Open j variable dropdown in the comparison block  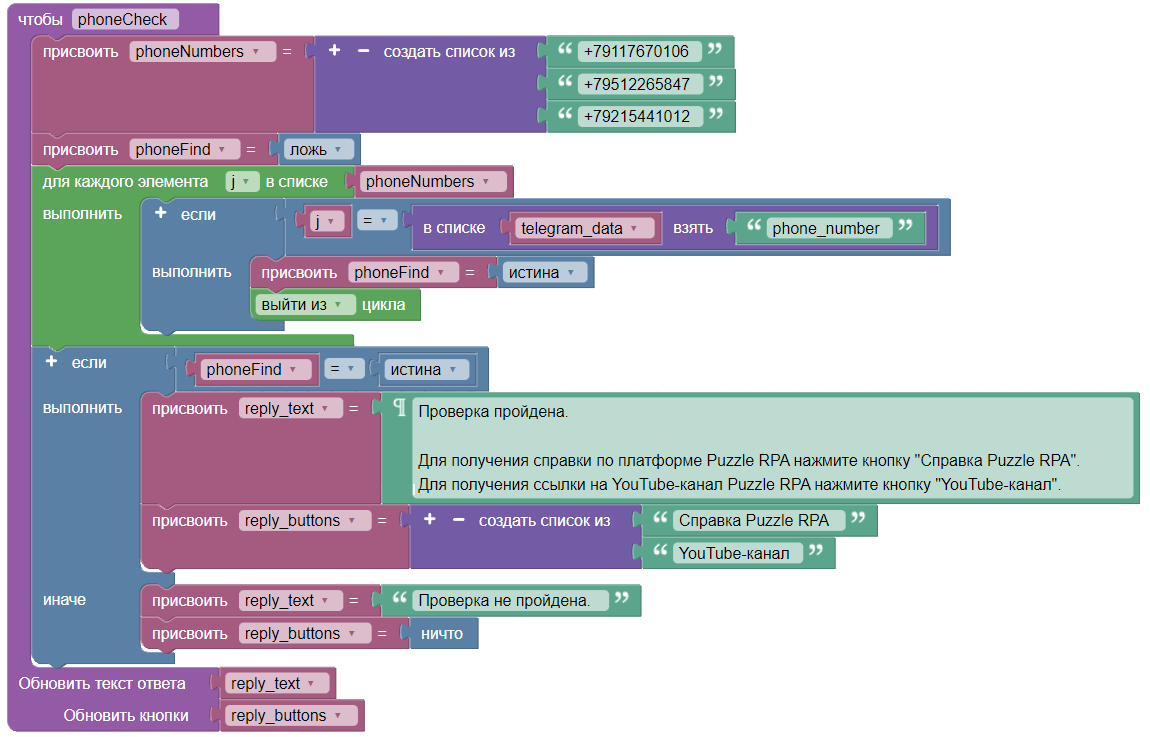pyautogui.click(x=327, y=221)
